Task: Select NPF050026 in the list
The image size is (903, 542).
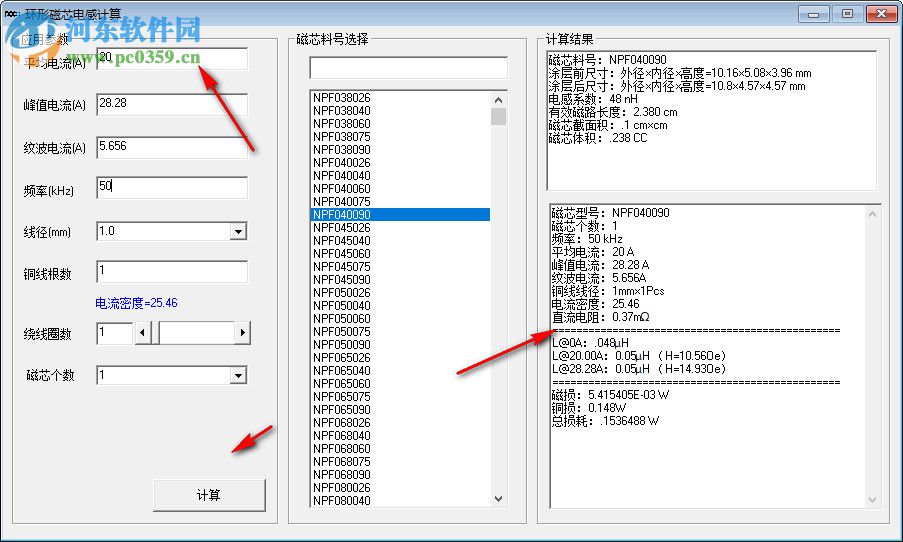Action: (x=400, y=293)
